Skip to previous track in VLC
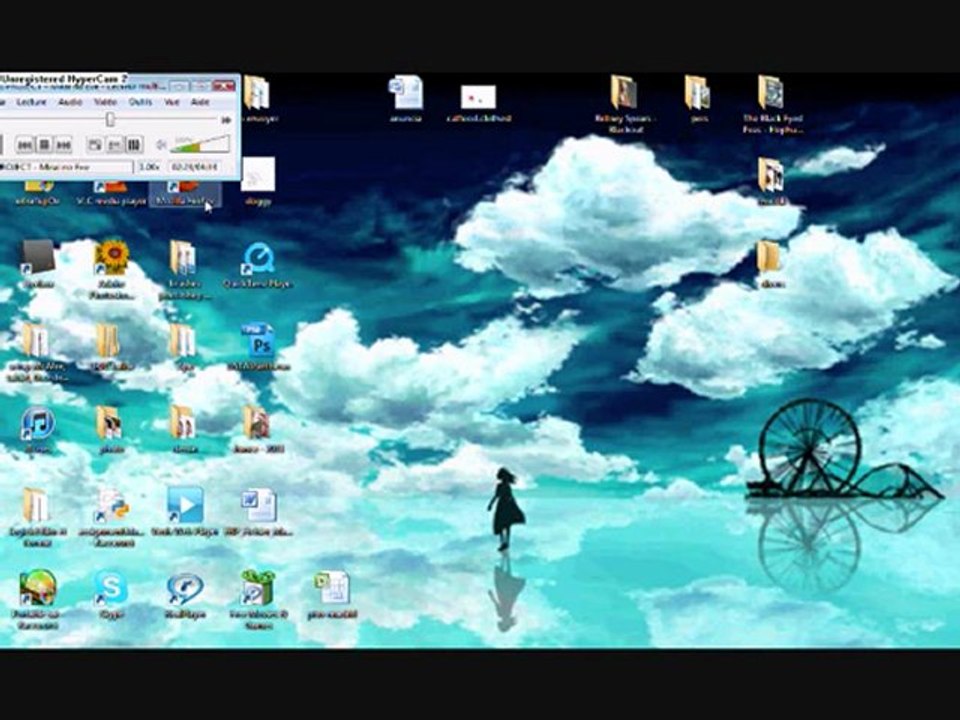The image size is (960, 720). [x=27, y=146]
